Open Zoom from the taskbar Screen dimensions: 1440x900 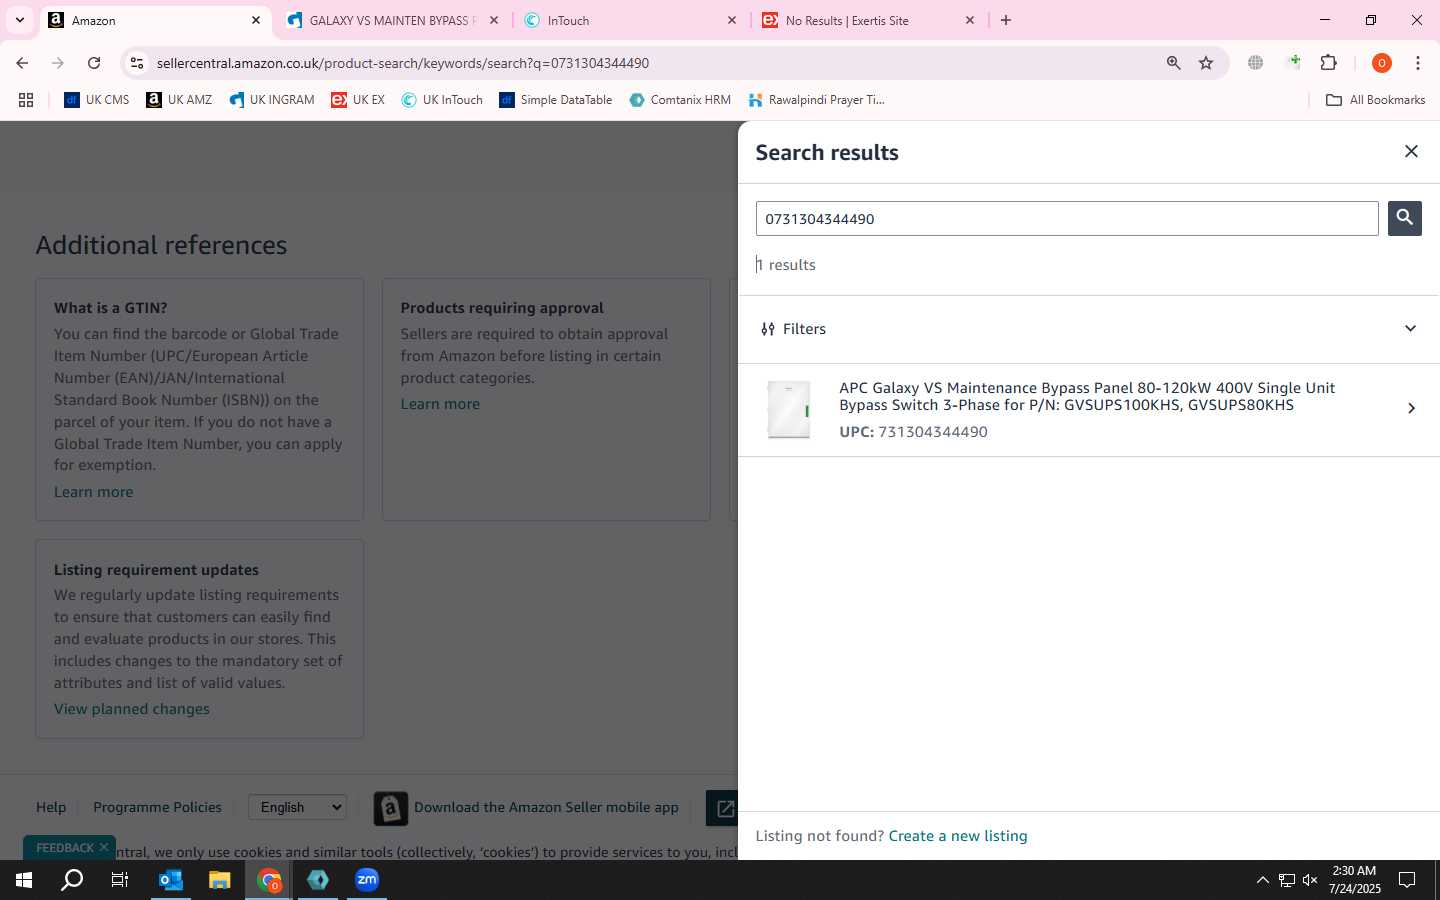(367, 880)
